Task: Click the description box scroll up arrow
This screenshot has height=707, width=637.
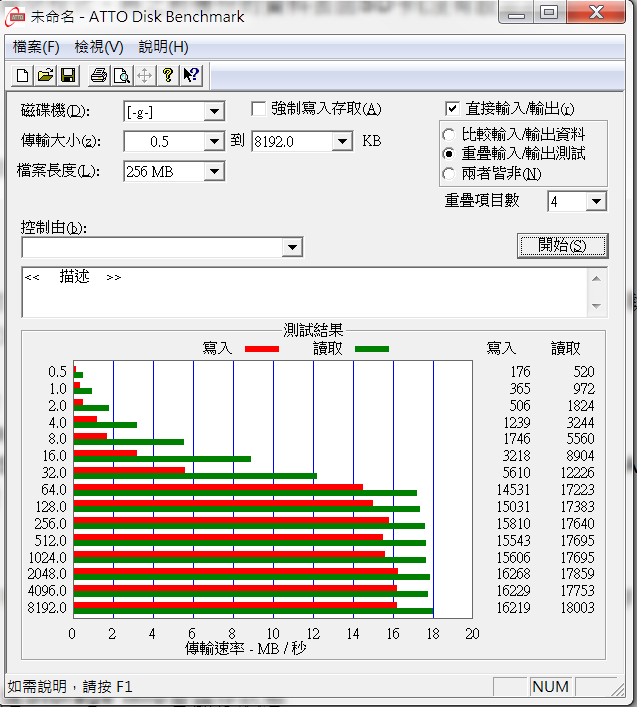Action: click(596, 279)
